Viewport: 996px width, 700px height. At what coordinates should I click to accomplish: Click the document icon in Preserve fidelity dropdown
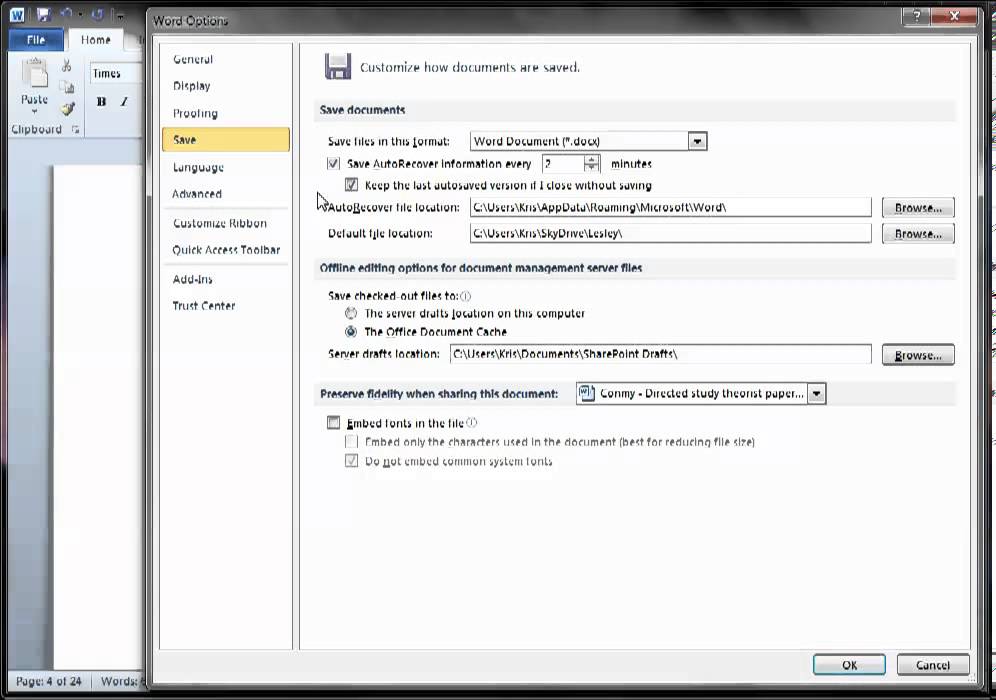pyautogui.click(x=586, y=393)
